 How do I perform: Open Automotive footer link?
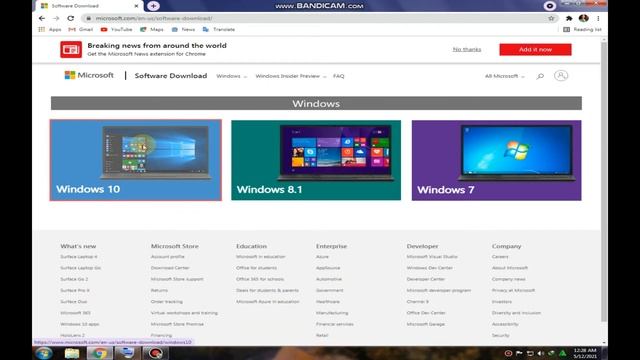(329, 279)
